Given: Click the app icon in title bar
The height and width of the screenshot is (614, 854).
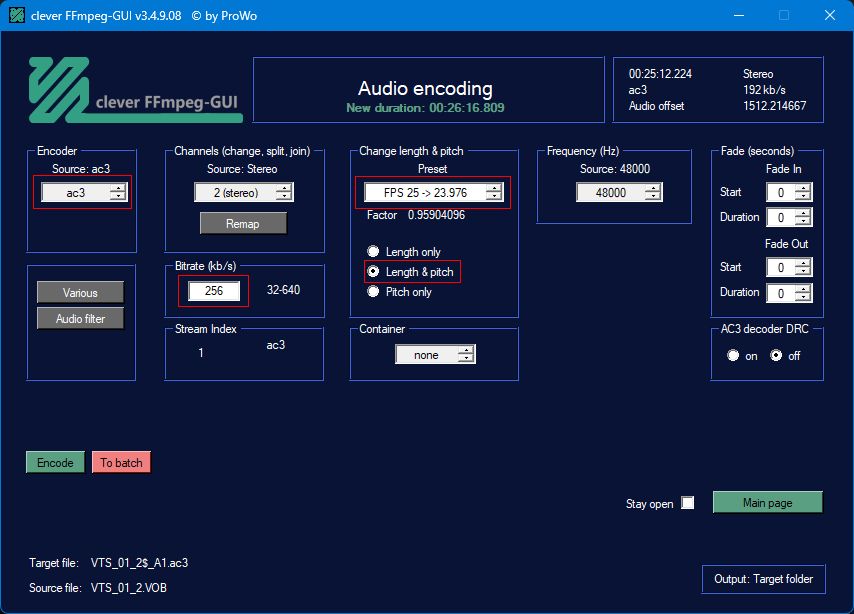Looking at the screenshot, I should (x=17, y=15).
